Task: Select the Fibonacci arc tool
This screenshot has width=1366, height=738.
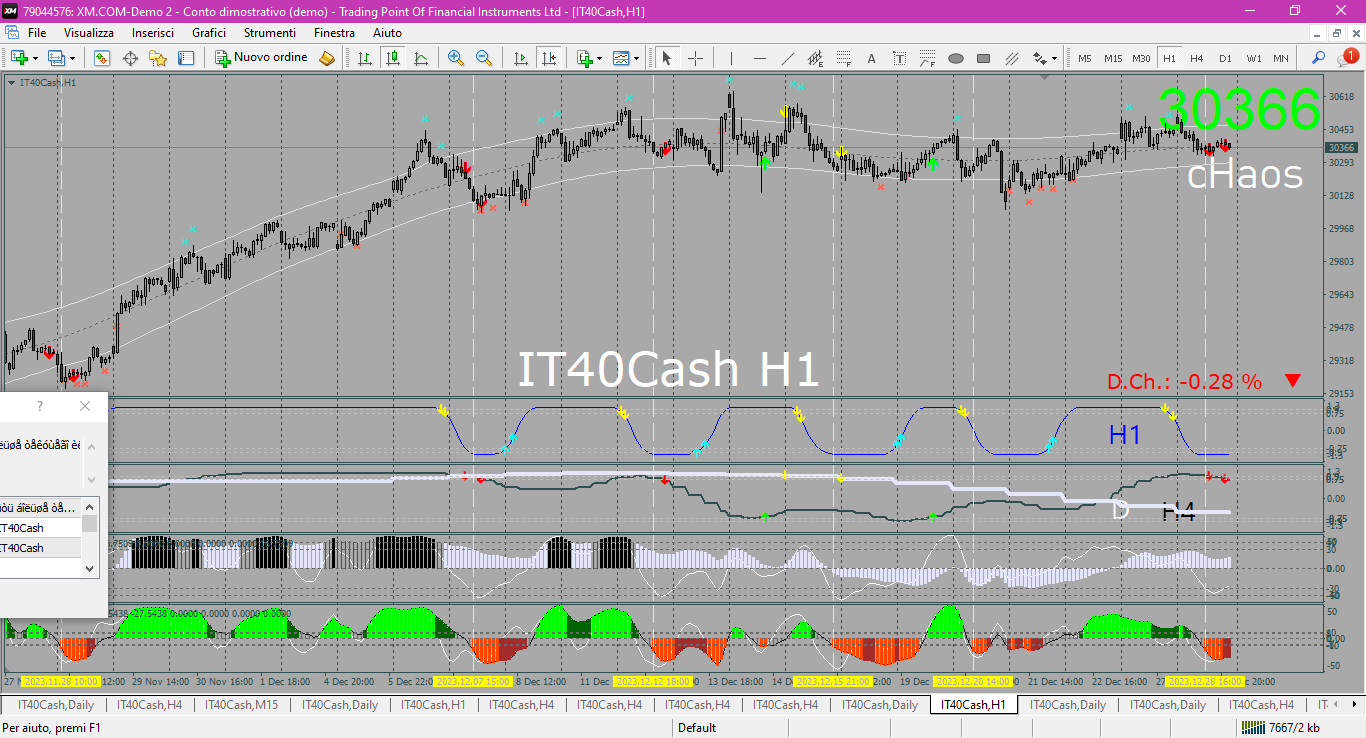Action: 927,58
